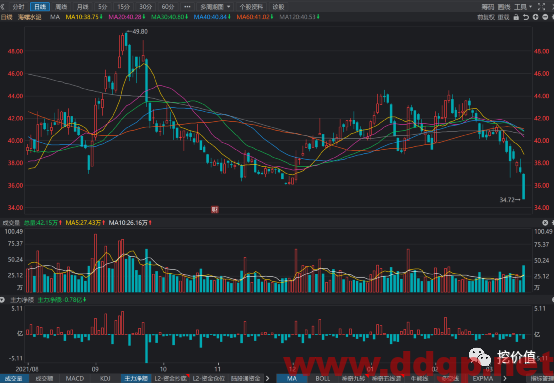Viewport: 554px width, 383px height.
Task: Click the undo curved arrow icon
Action: 526,17
